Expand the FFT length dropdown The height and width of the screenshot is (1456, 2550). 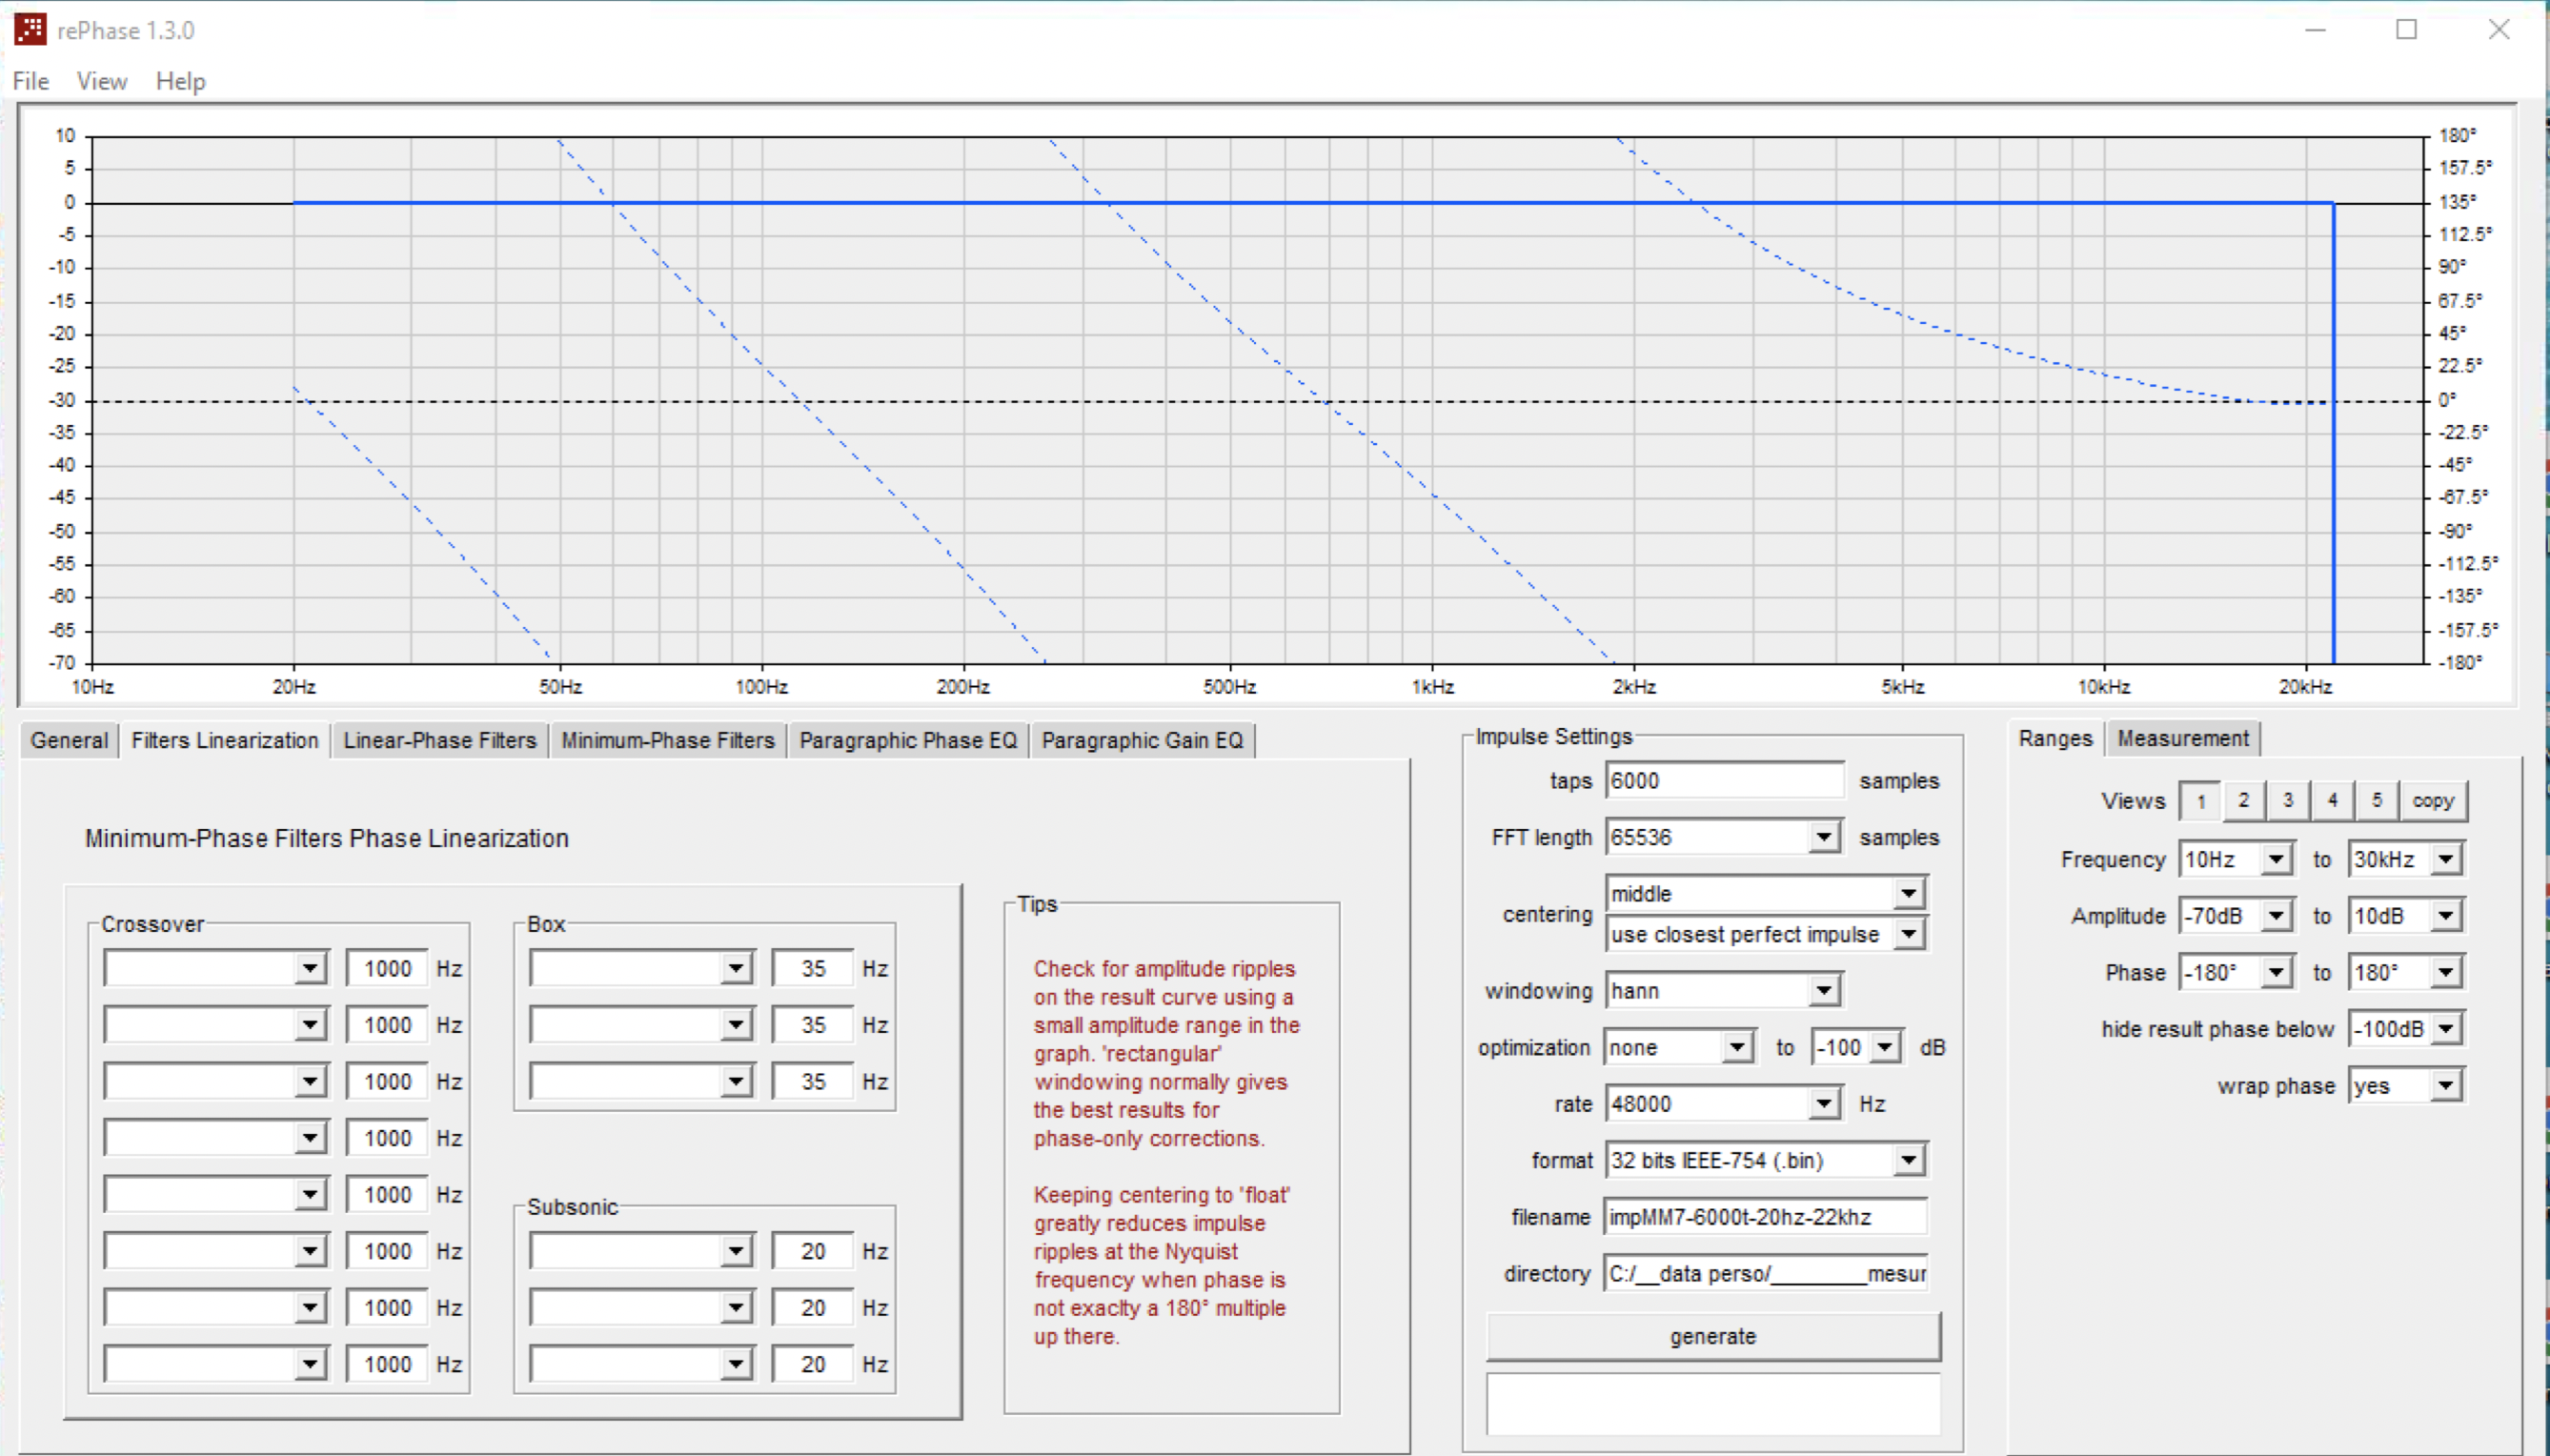(1824, 837)
